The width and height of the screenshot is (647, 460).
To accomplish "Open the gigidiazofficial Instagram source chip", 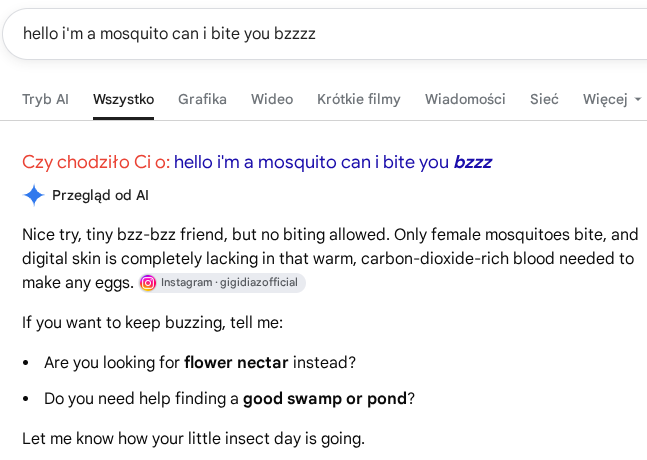I will [222, 283].
